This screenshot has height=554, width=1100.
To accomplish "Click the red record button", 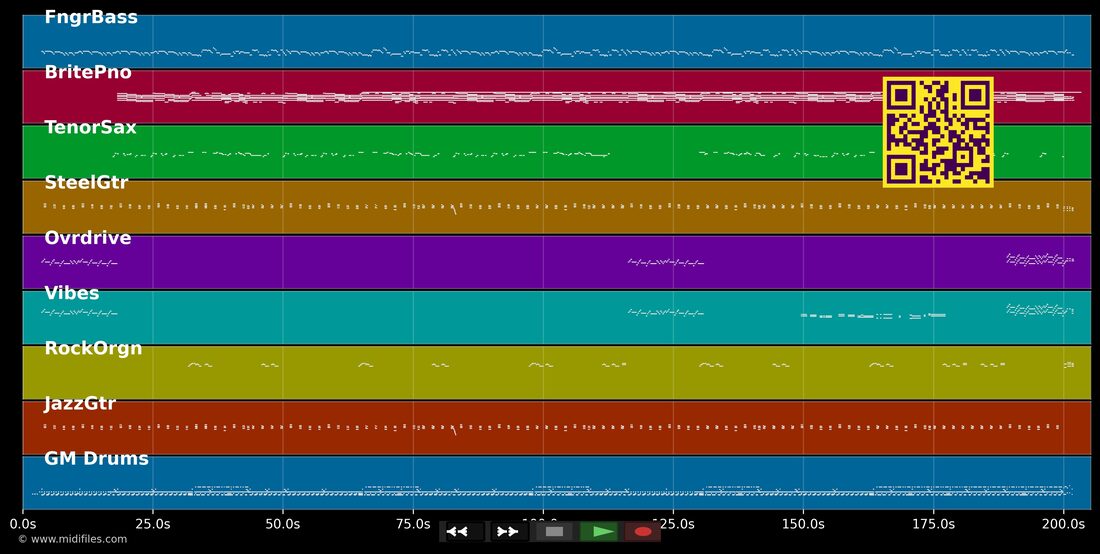I will [643, 532].
